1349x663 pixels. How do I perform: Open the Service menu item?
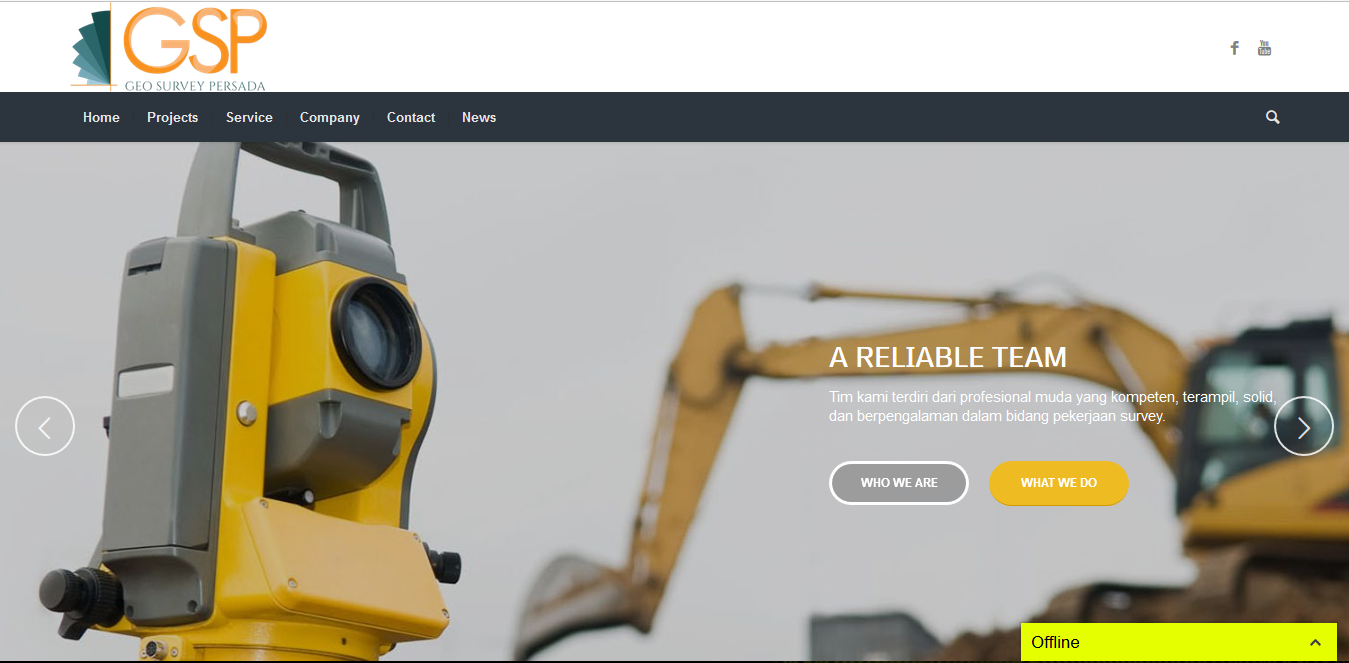coord(249,117)
